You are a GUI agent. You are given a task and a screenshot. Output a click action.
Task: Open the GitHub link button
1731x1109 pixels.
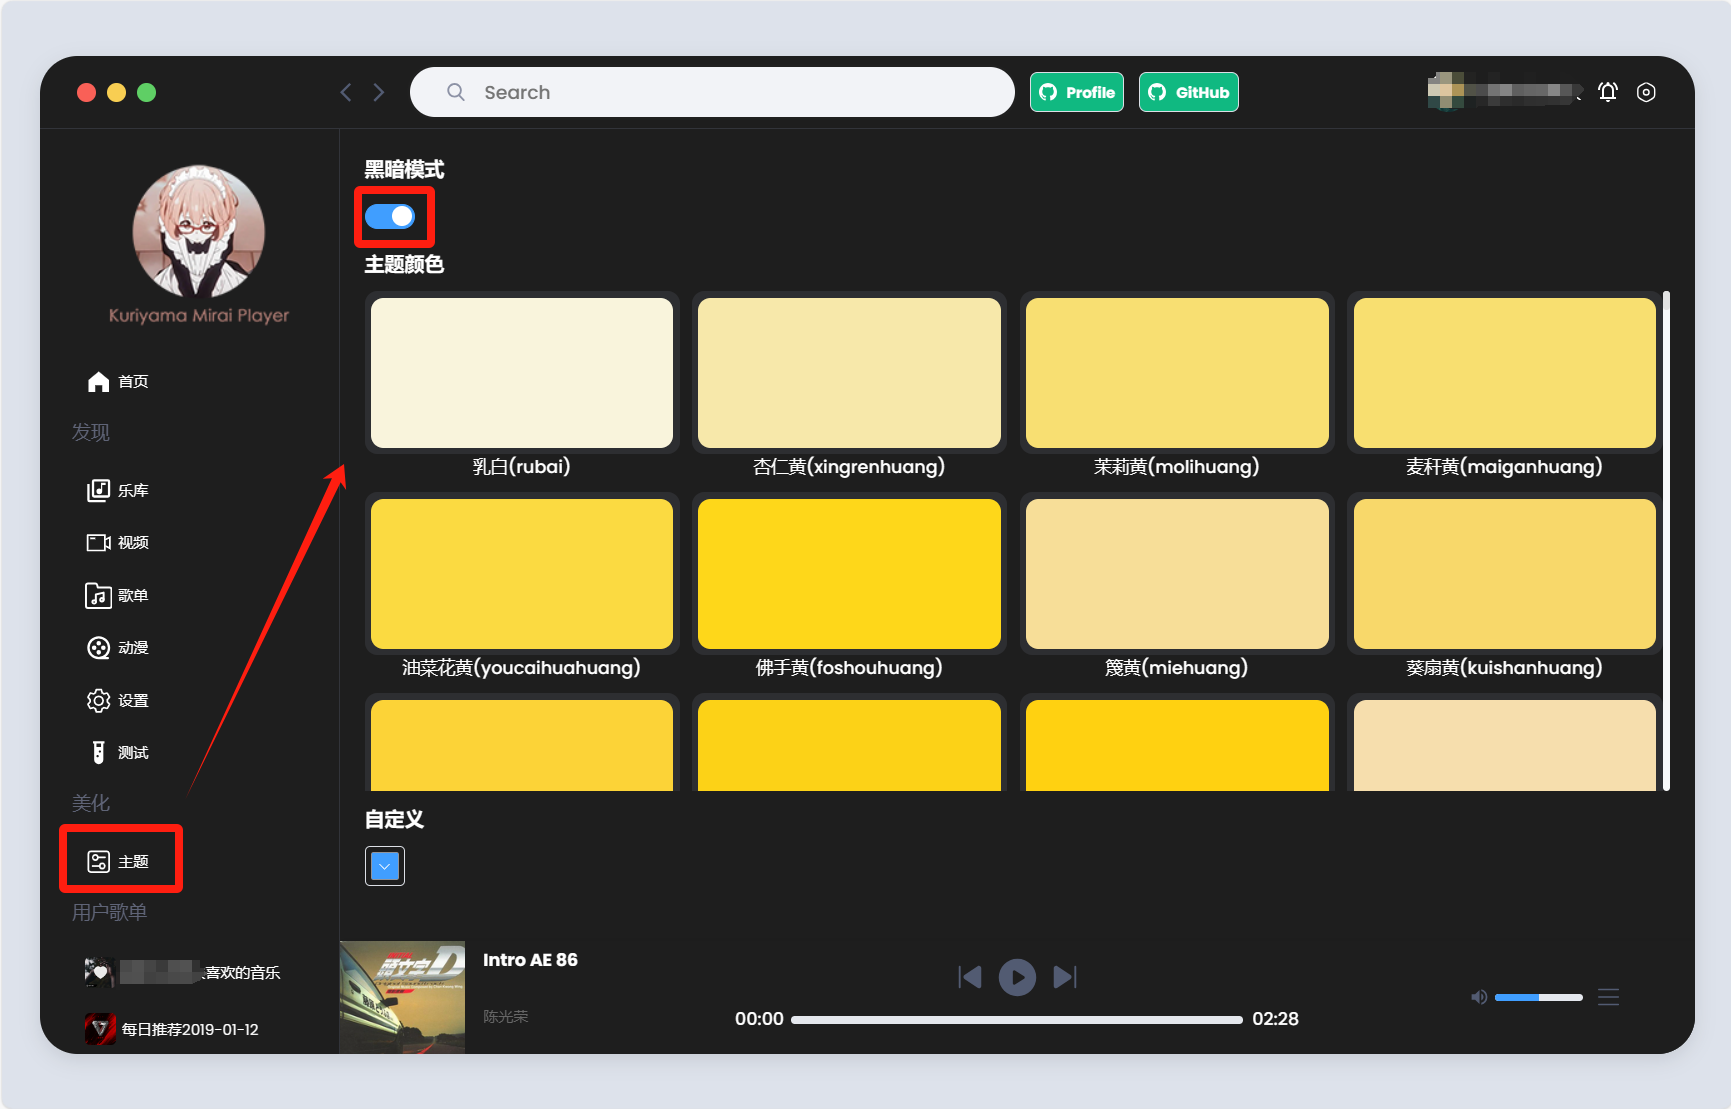coord(1188,92)
